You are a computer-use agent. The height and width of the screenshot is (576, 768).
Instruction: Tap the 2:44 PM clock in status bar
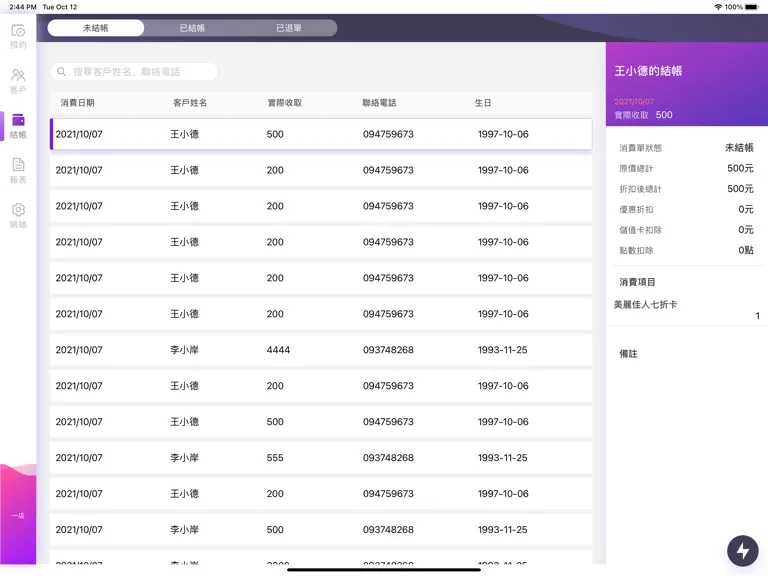[23, 7]
